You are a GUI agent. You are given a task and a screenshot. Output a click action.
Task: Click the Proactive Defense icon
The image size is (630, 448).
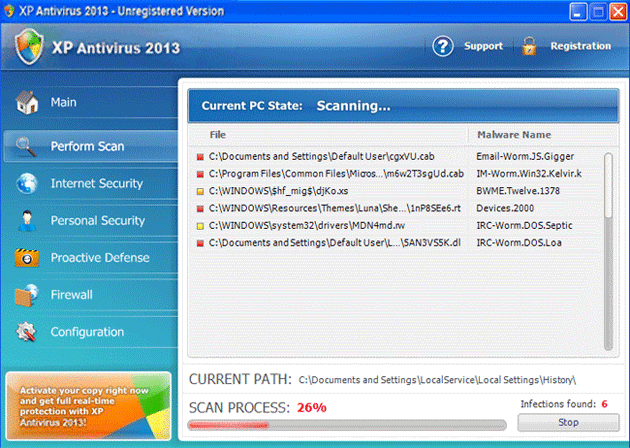click(x=27, y=258)
